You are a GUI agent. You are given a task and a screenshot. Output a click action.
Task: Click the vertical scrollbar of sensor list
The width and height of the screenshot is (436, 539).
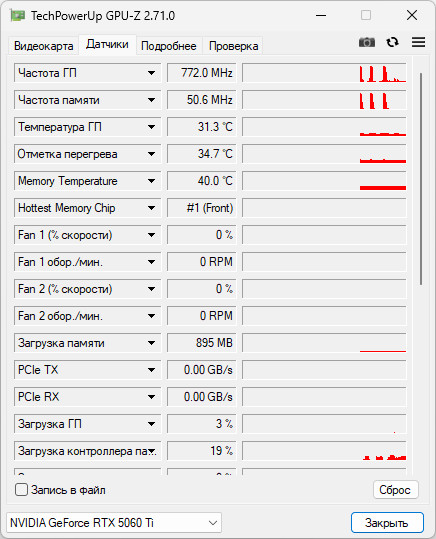[421, 179]
